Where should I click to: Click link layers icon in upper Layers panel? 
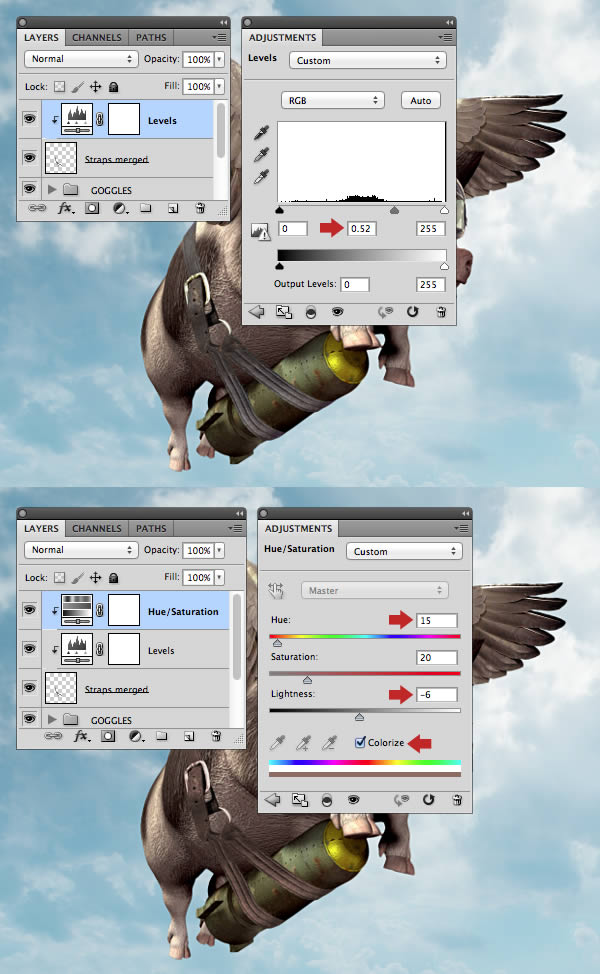pos(37,208)
